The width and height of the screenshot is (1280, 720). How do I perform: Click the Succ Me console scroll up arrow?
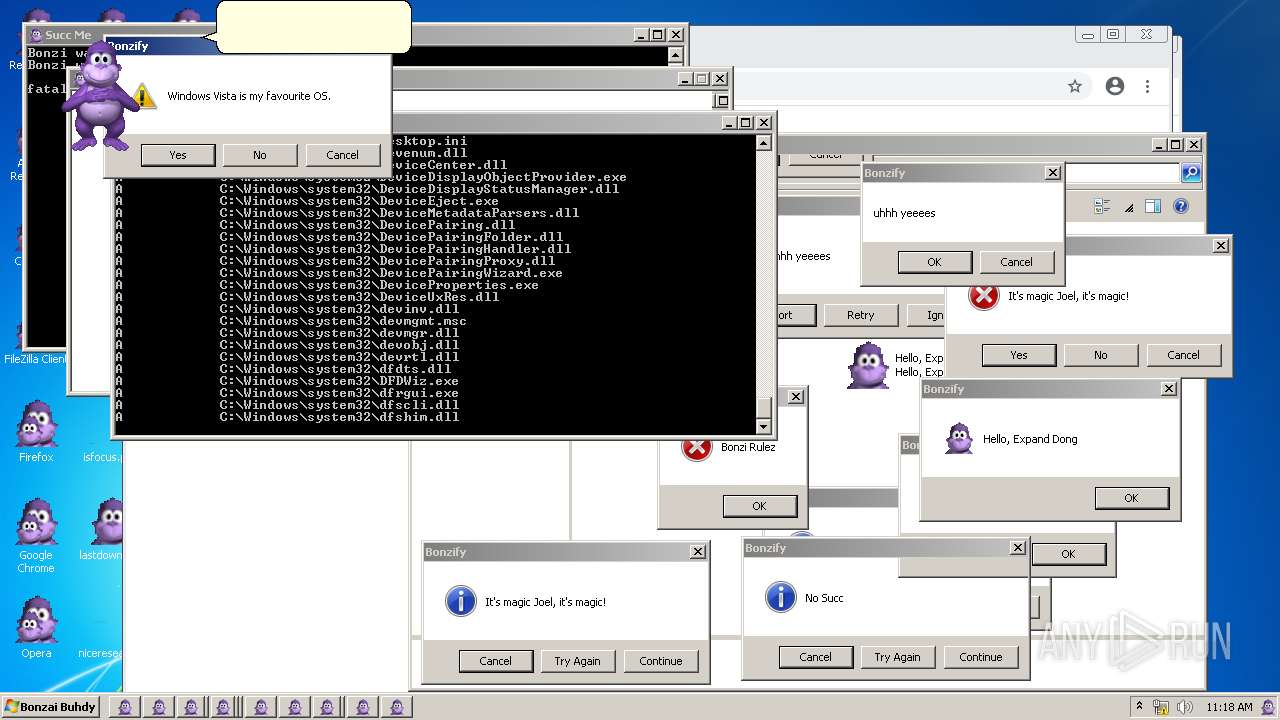point(676,55)
